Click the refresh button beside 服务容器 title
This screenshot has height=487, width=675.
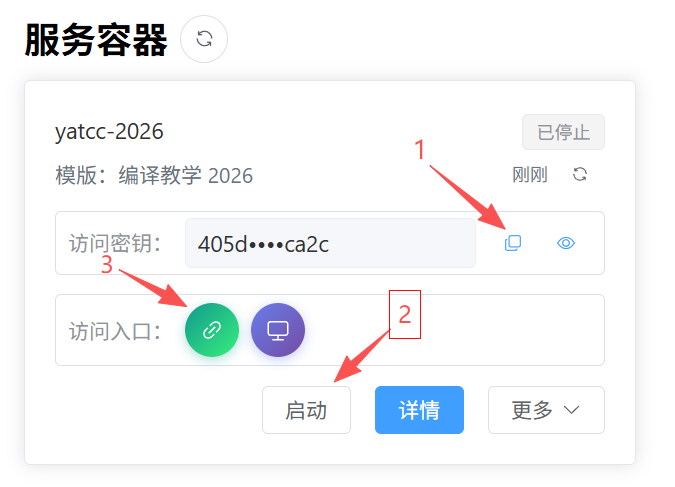204,39
